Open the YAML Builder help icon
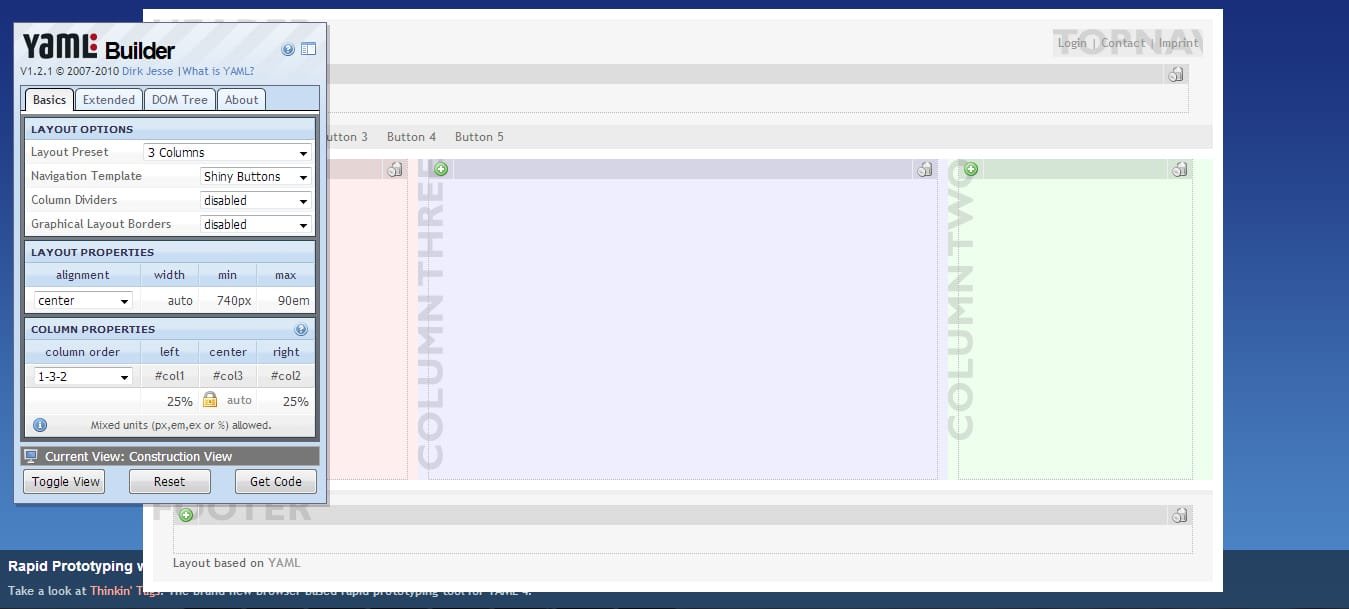This screenshot has height=609, width=1349. [288, 49]
